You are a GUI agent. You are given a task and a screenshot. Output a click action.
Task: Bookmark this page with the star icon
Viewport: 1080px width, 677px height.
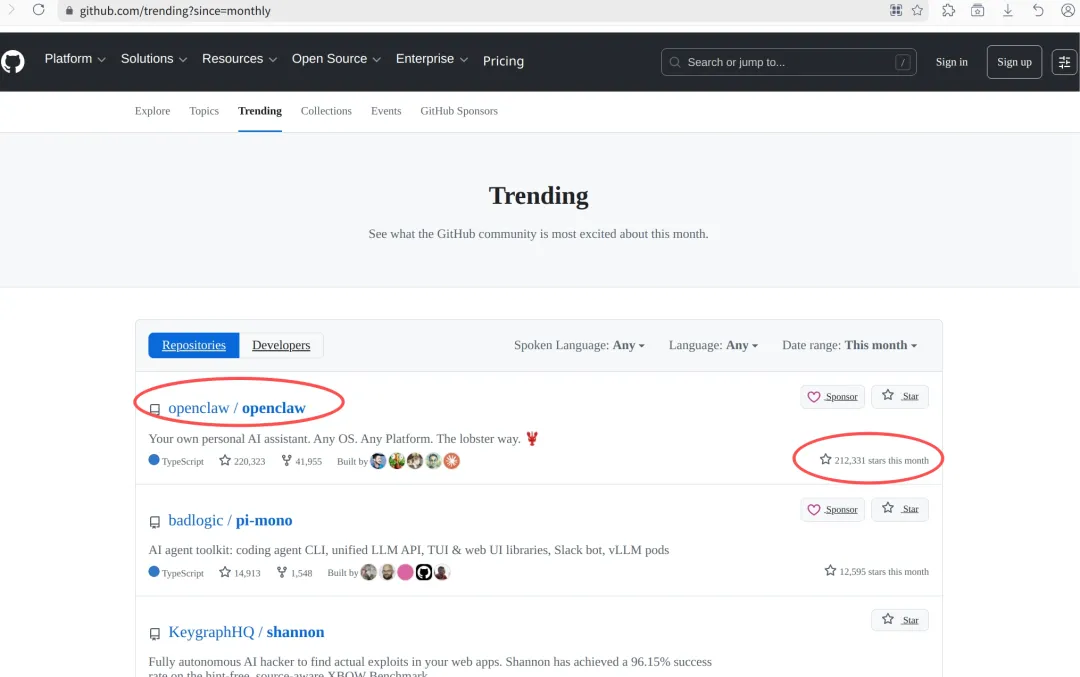[x=917, y=10]
